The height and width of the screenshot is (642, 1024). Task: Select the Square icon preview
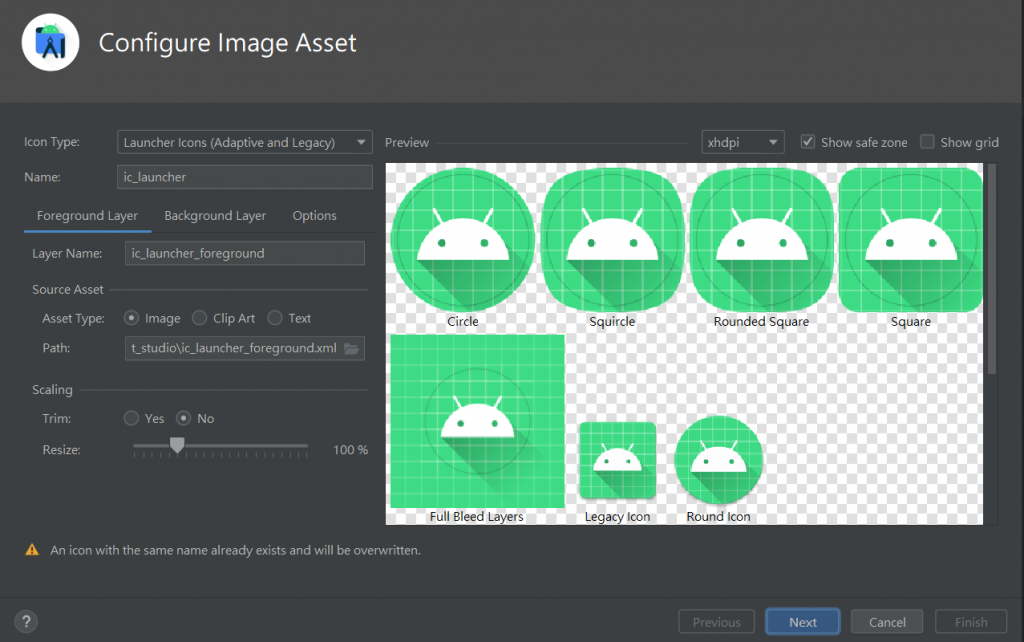910,240
